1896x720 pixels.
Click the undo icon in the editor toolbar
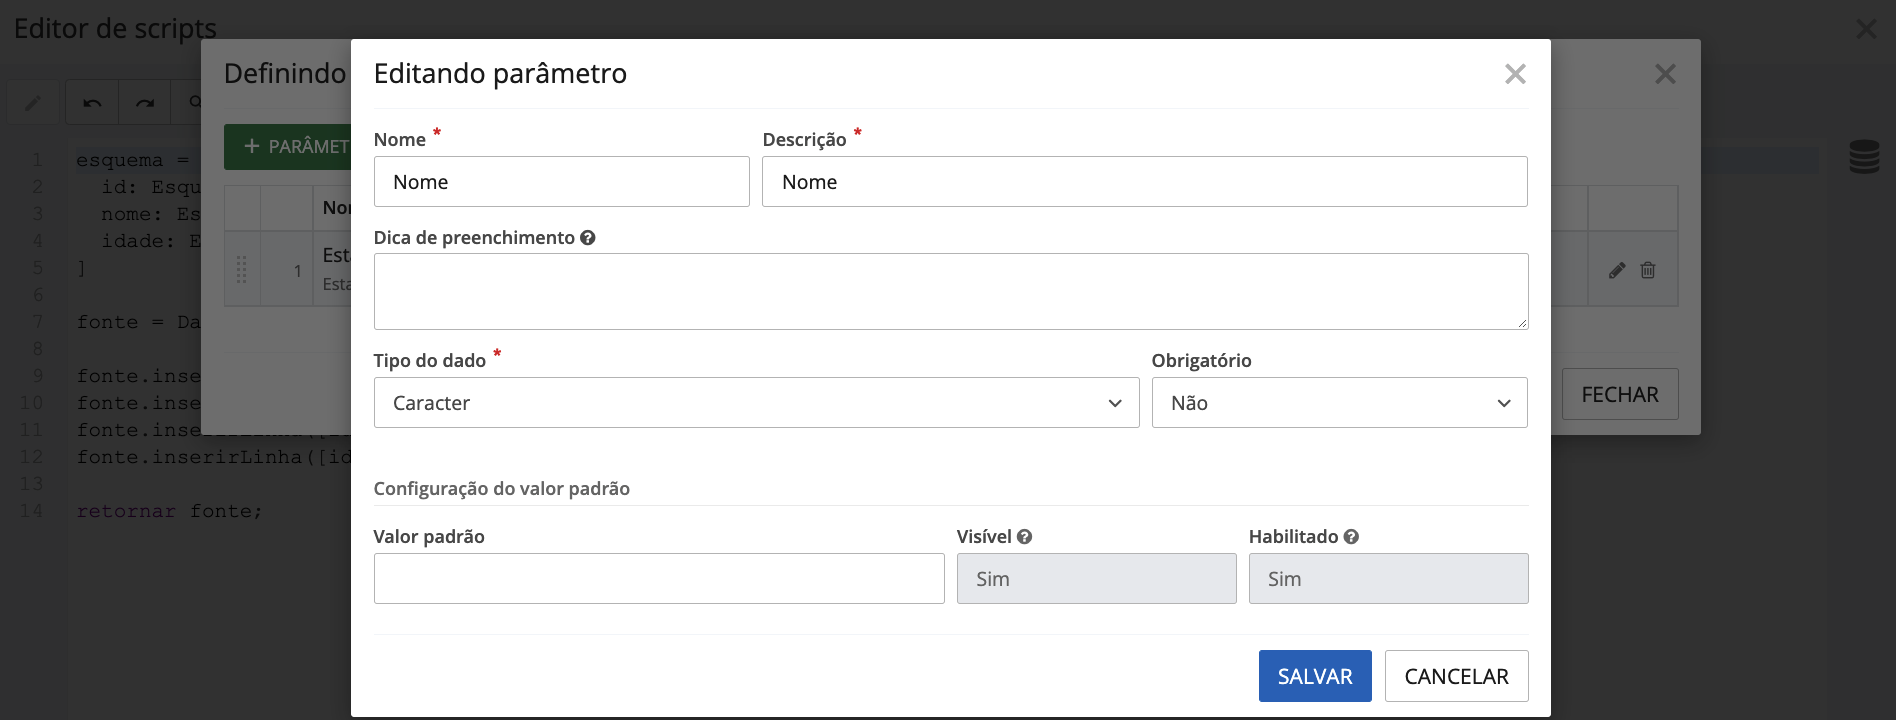tap(92, 102)
